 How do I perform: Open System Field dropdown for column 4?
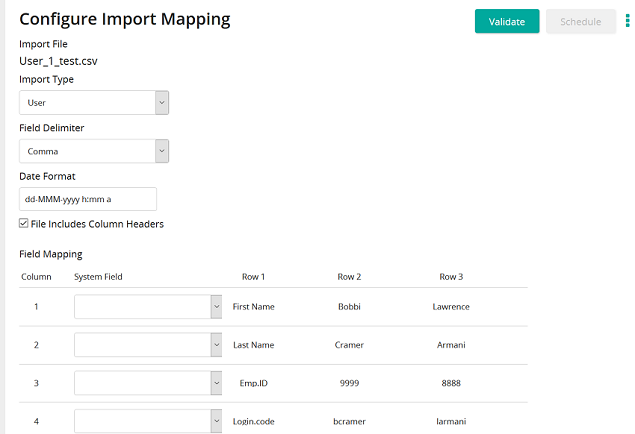pos(148,421)
